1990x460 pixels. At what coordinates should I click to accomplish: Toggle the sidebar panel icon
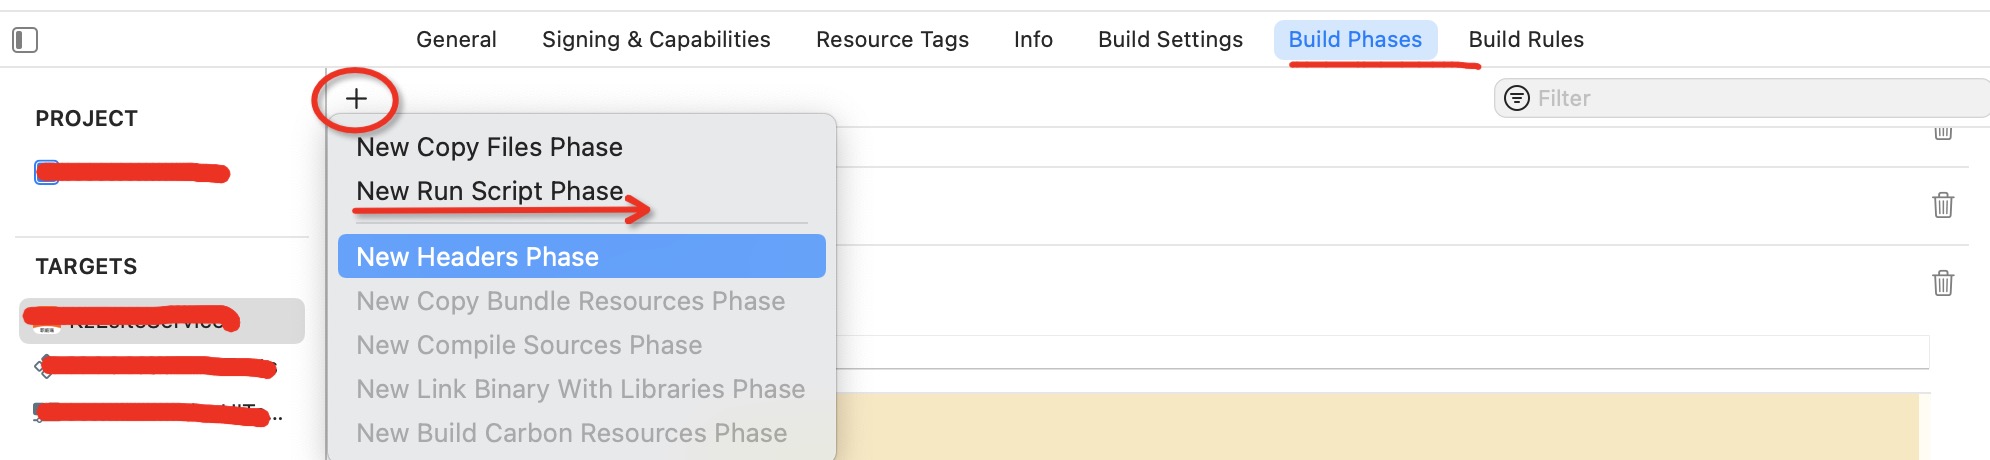[x=25, y=40]
